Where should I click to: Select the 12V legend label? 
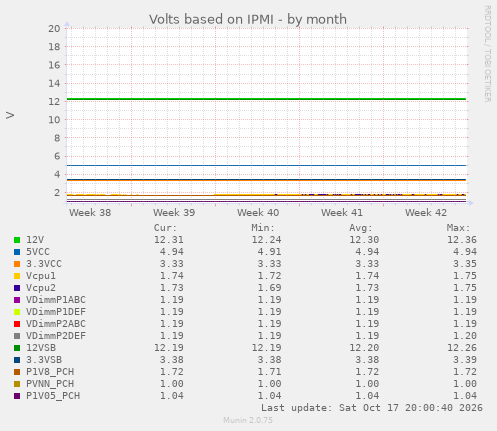(x=35, y=240)
